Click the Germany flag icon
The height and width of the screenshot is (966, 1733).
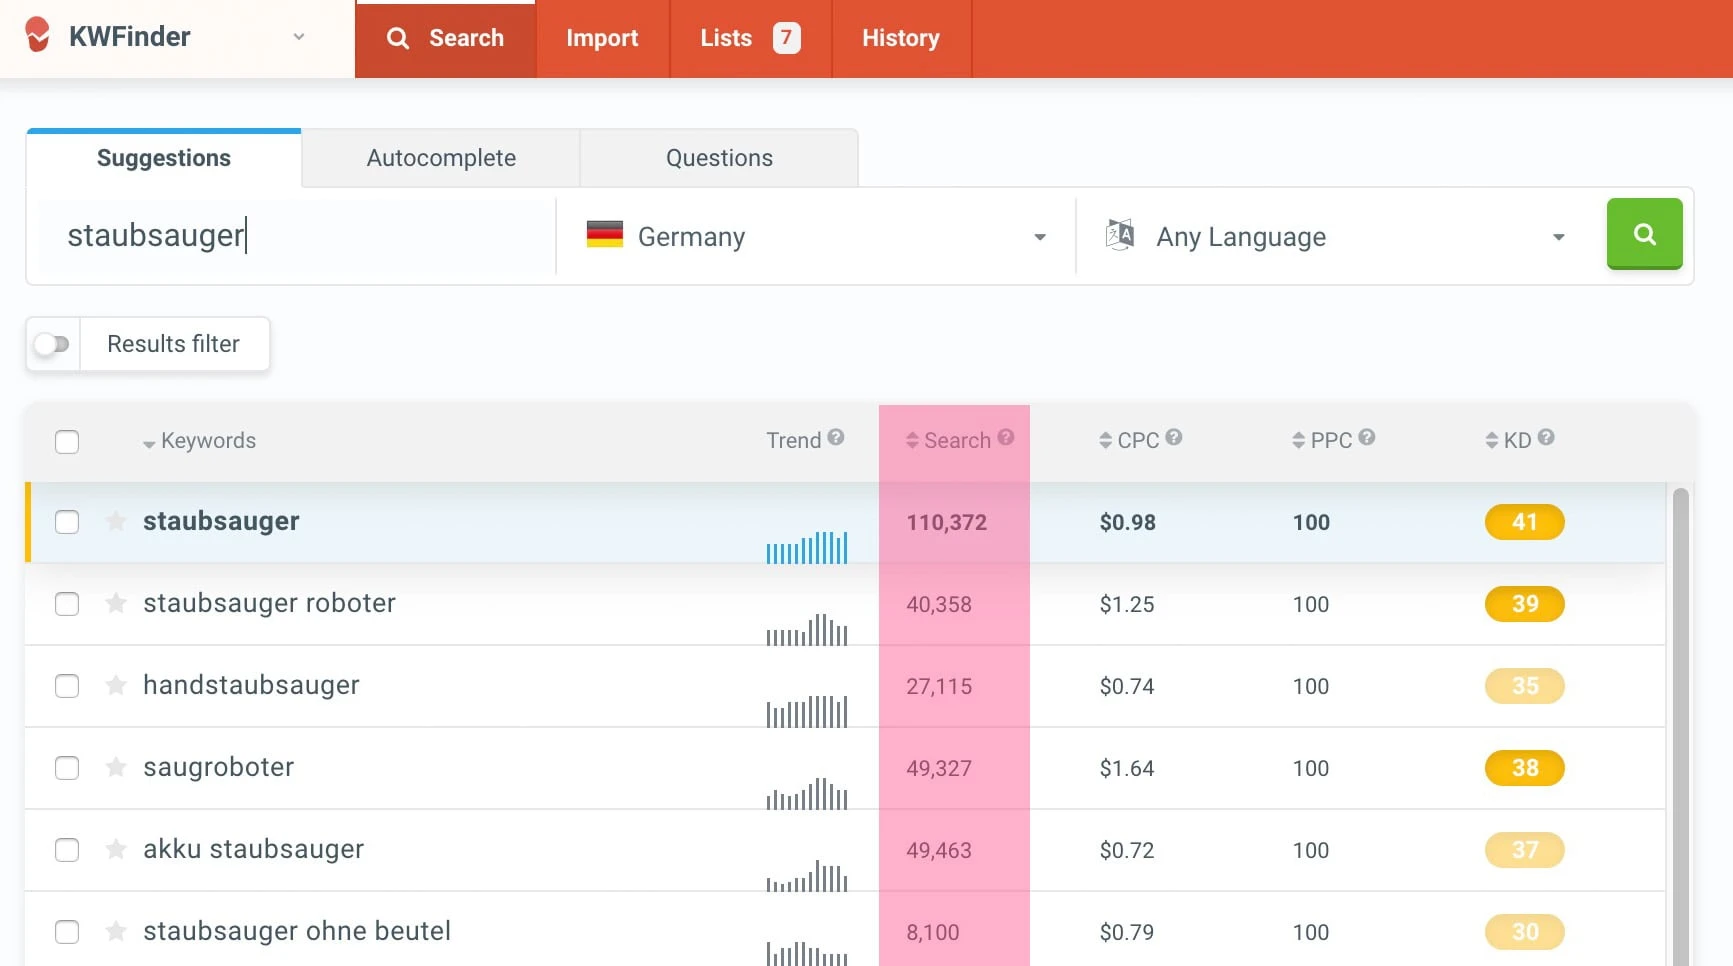pyautogui.click(x=603, y=236)
